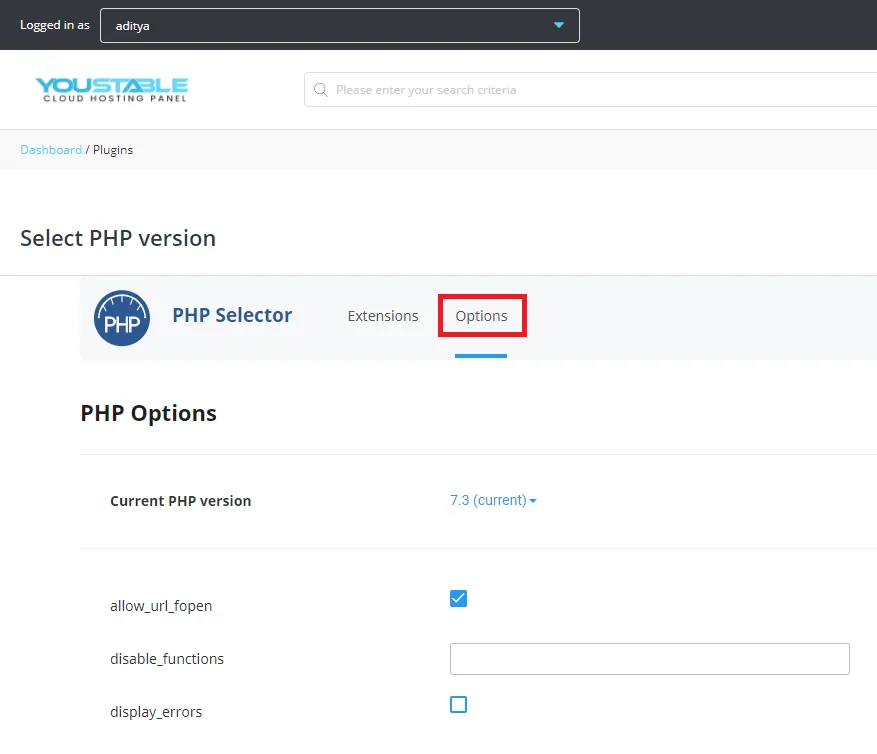
Task: Click the allow_url_fopen label
Action: (x=161, y=606)
